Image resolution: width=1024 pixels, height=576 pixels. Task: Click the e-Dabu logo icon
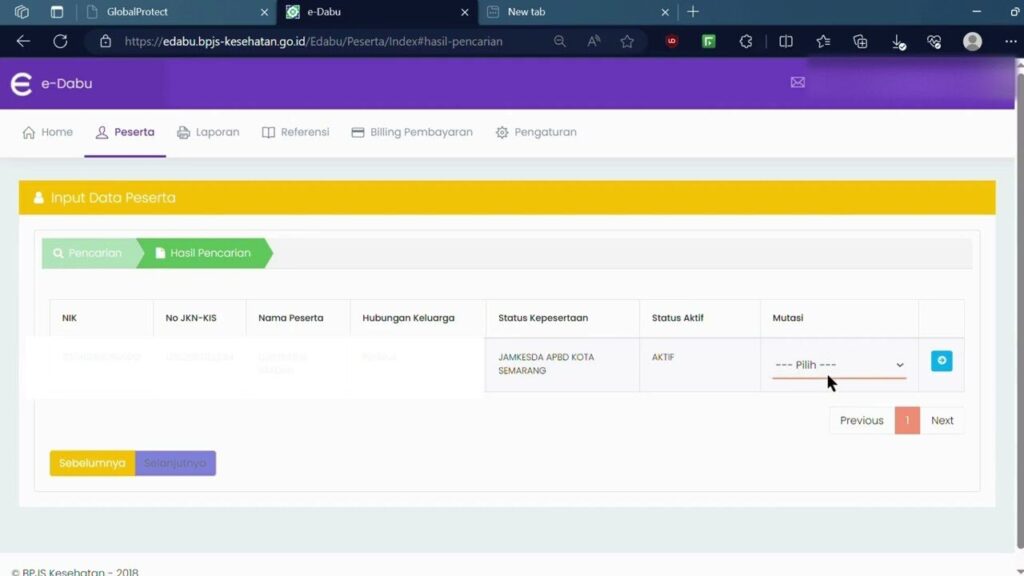(x=21, y=84)
